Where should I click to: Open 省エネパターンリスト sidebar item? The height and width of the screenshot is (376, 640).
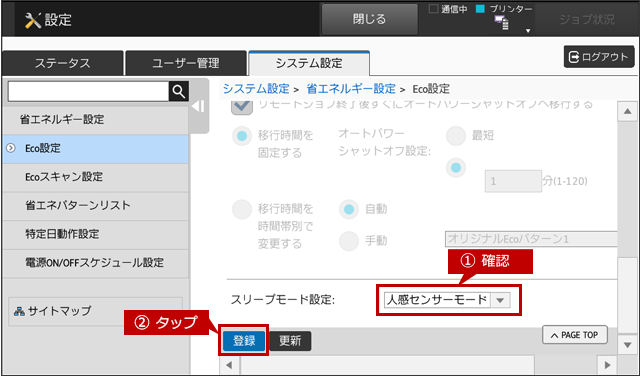pyautogui.click(x=96, y=205)
